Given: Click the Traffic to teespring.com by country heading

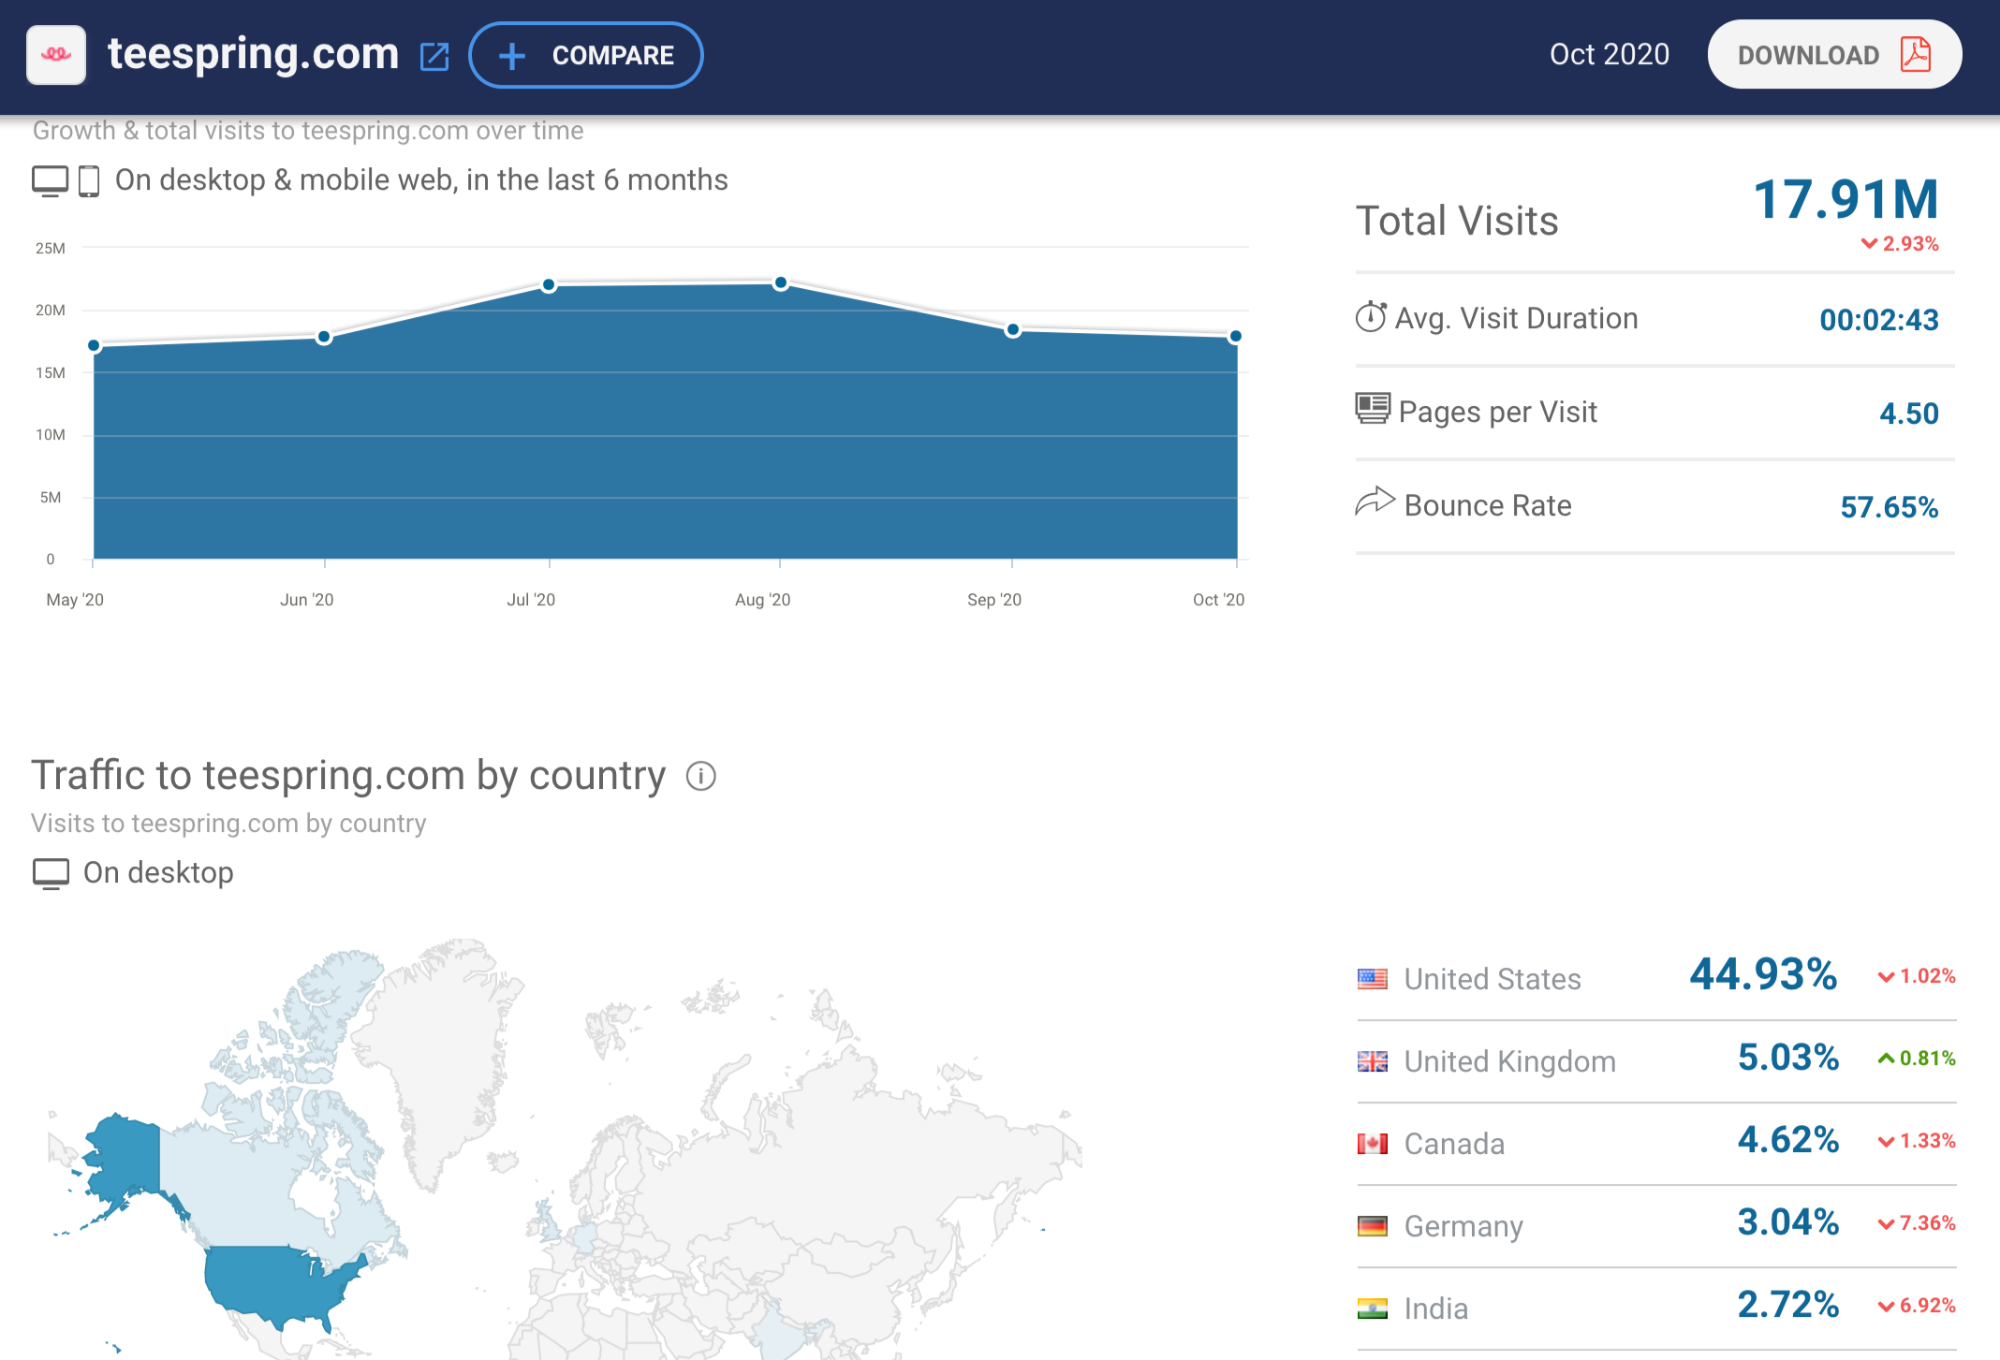Looking at the screenshot, I should pos(348,776).
